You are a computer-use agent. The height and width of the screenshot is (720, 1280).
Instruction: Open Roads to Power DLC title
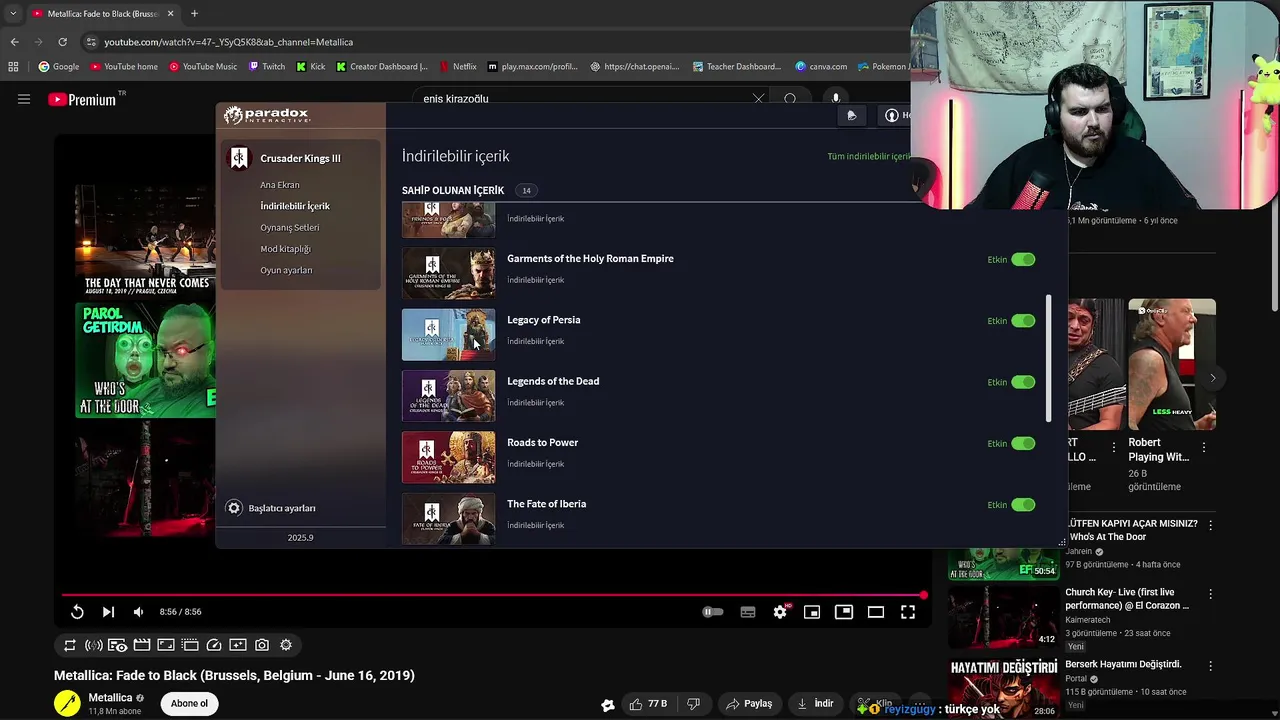coord(542,443)
